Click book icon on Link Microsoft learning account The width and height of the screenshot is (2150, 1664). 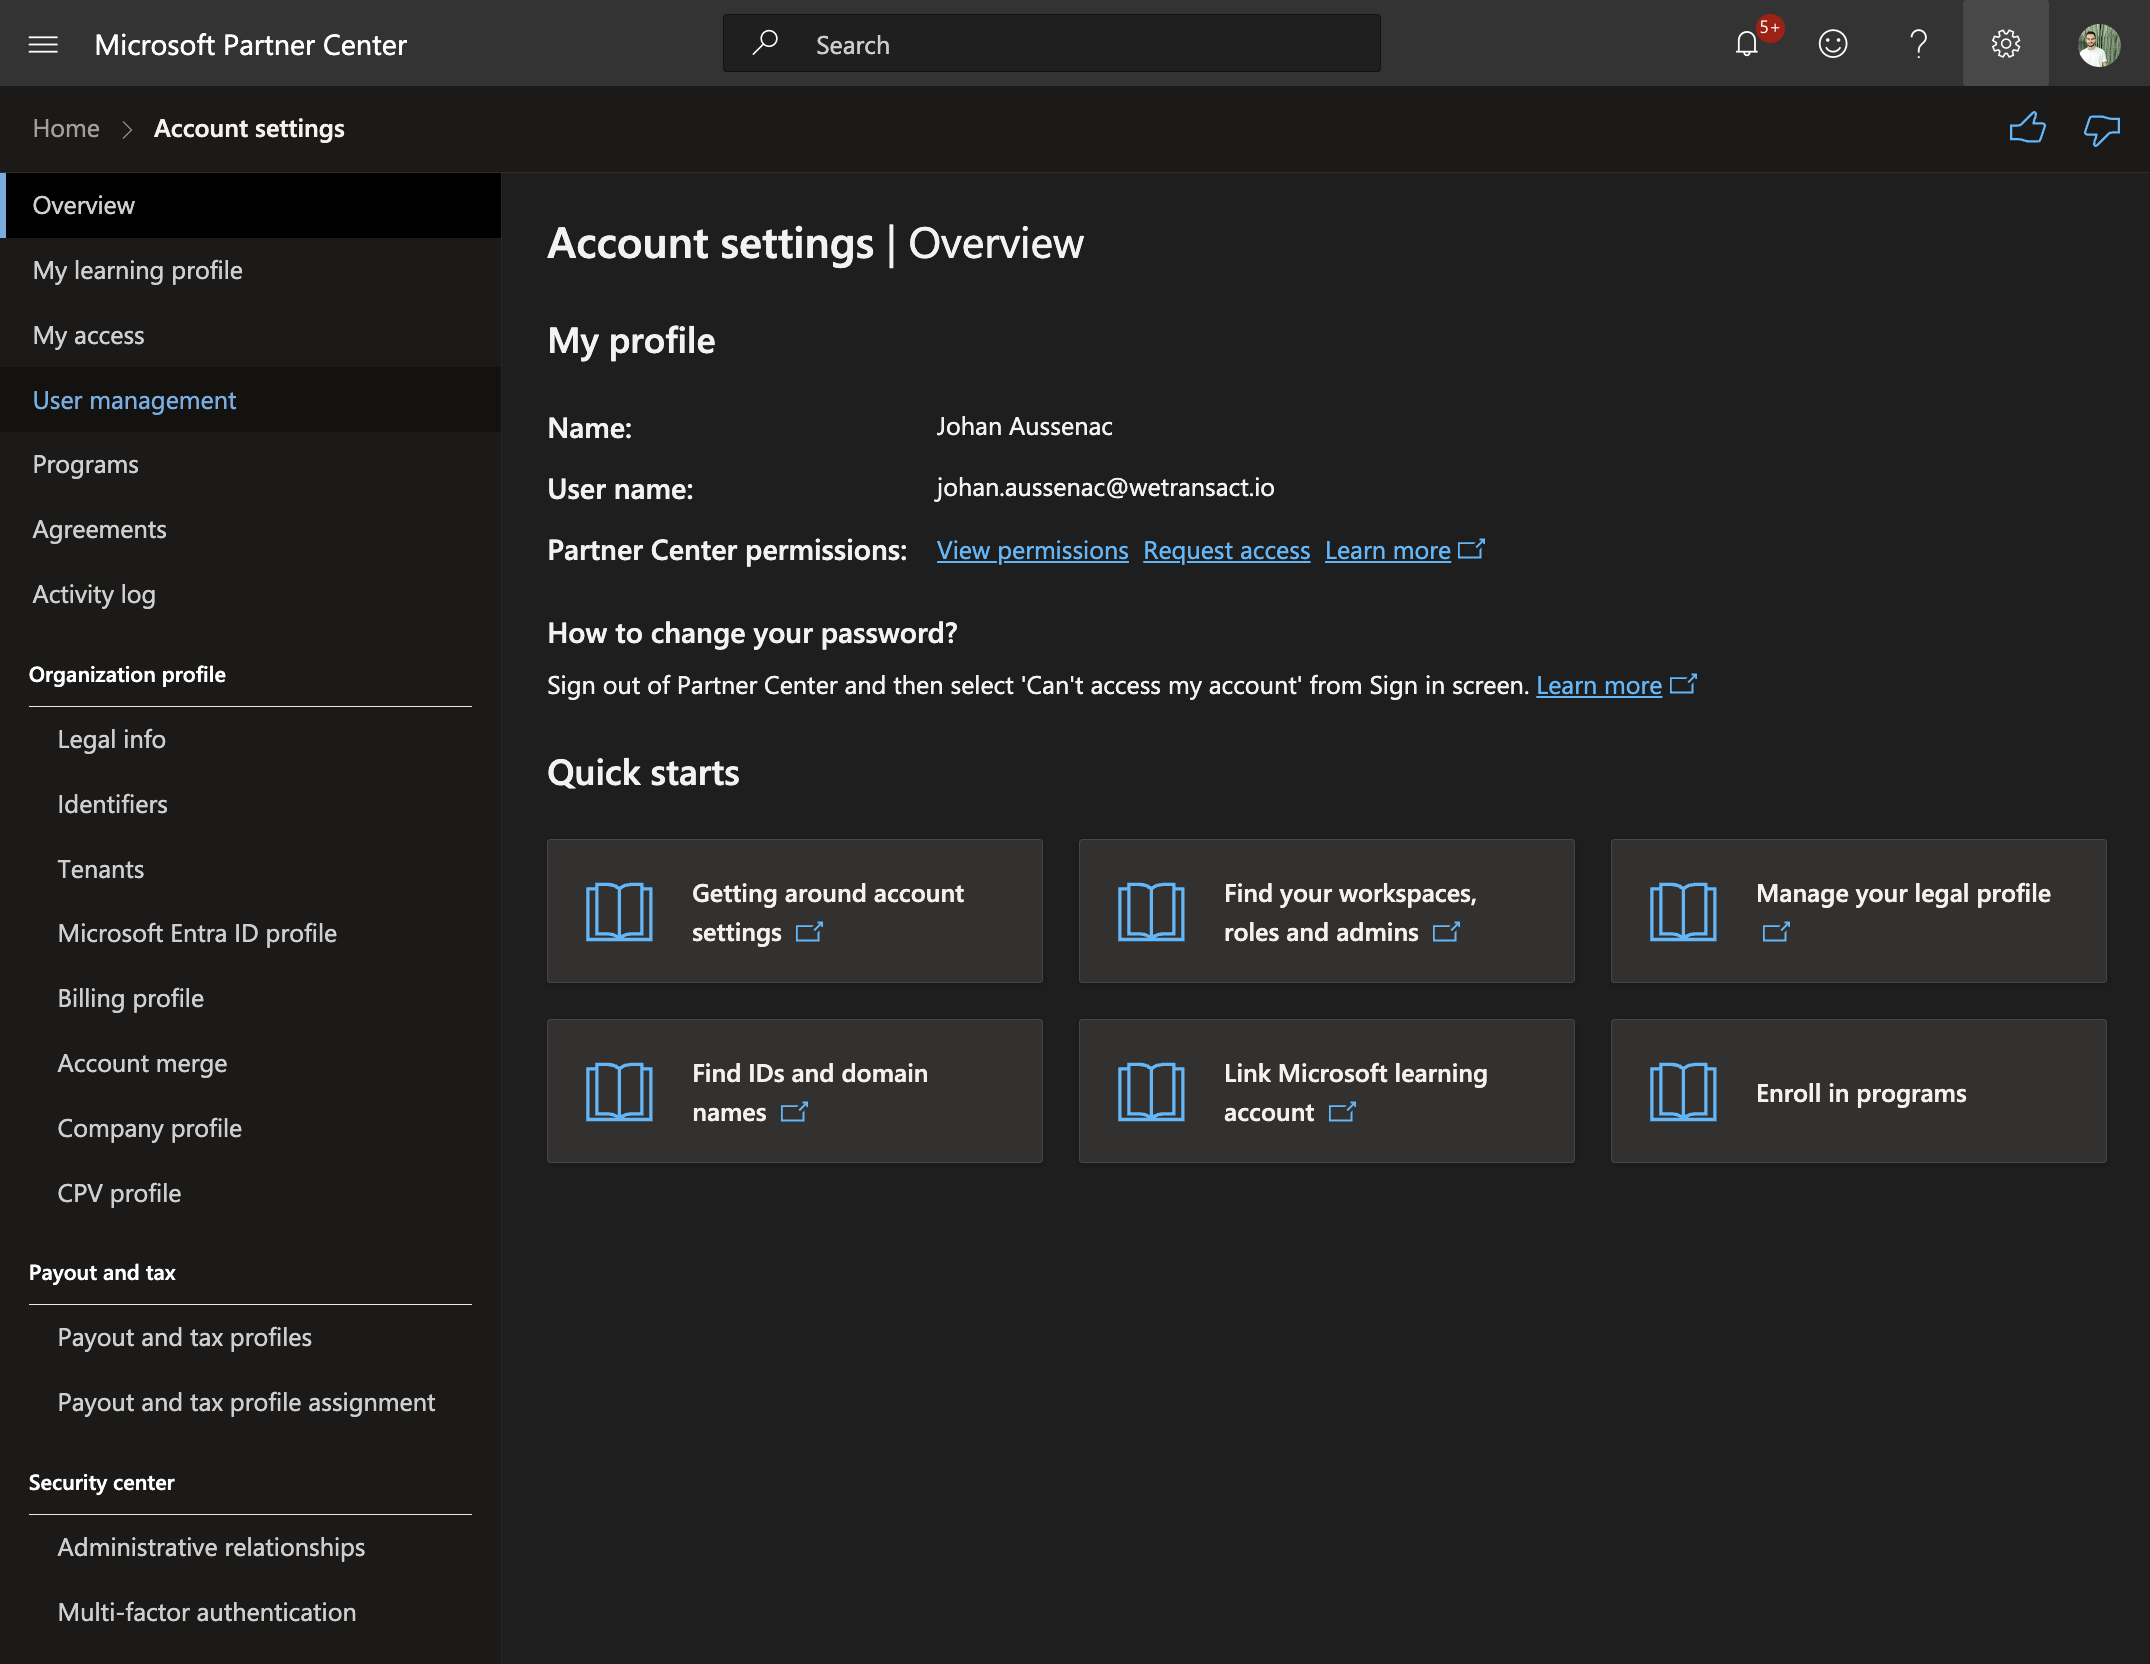click(x=1151, y=1091)
